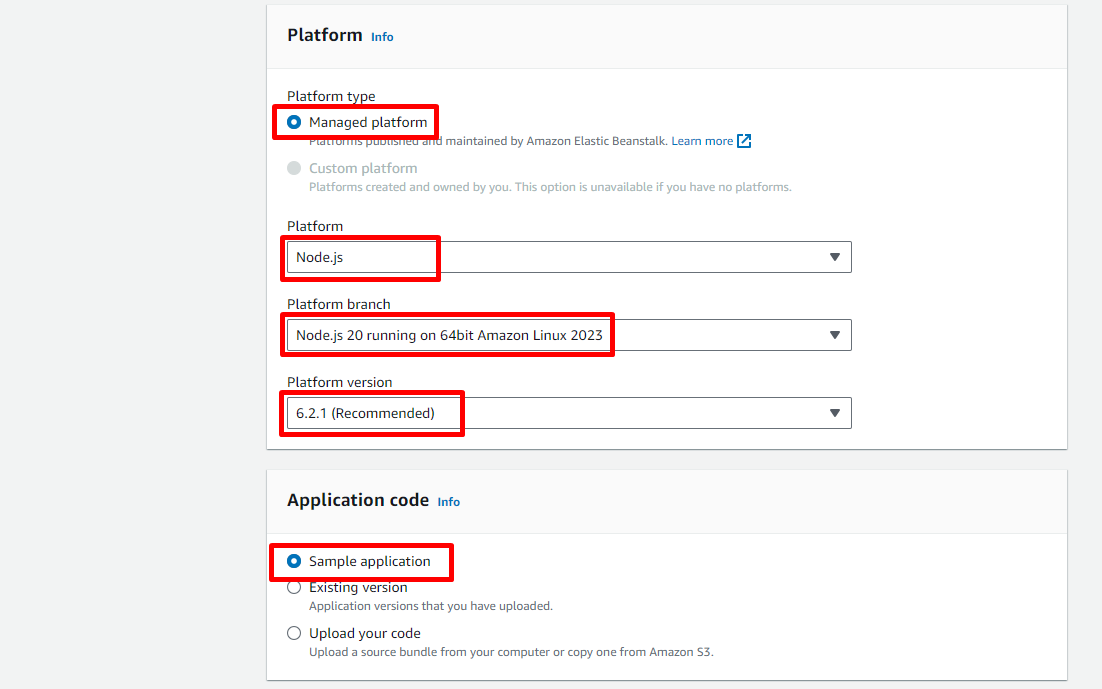
Task: Click the Application code section heading
Action: click(357, 500)
